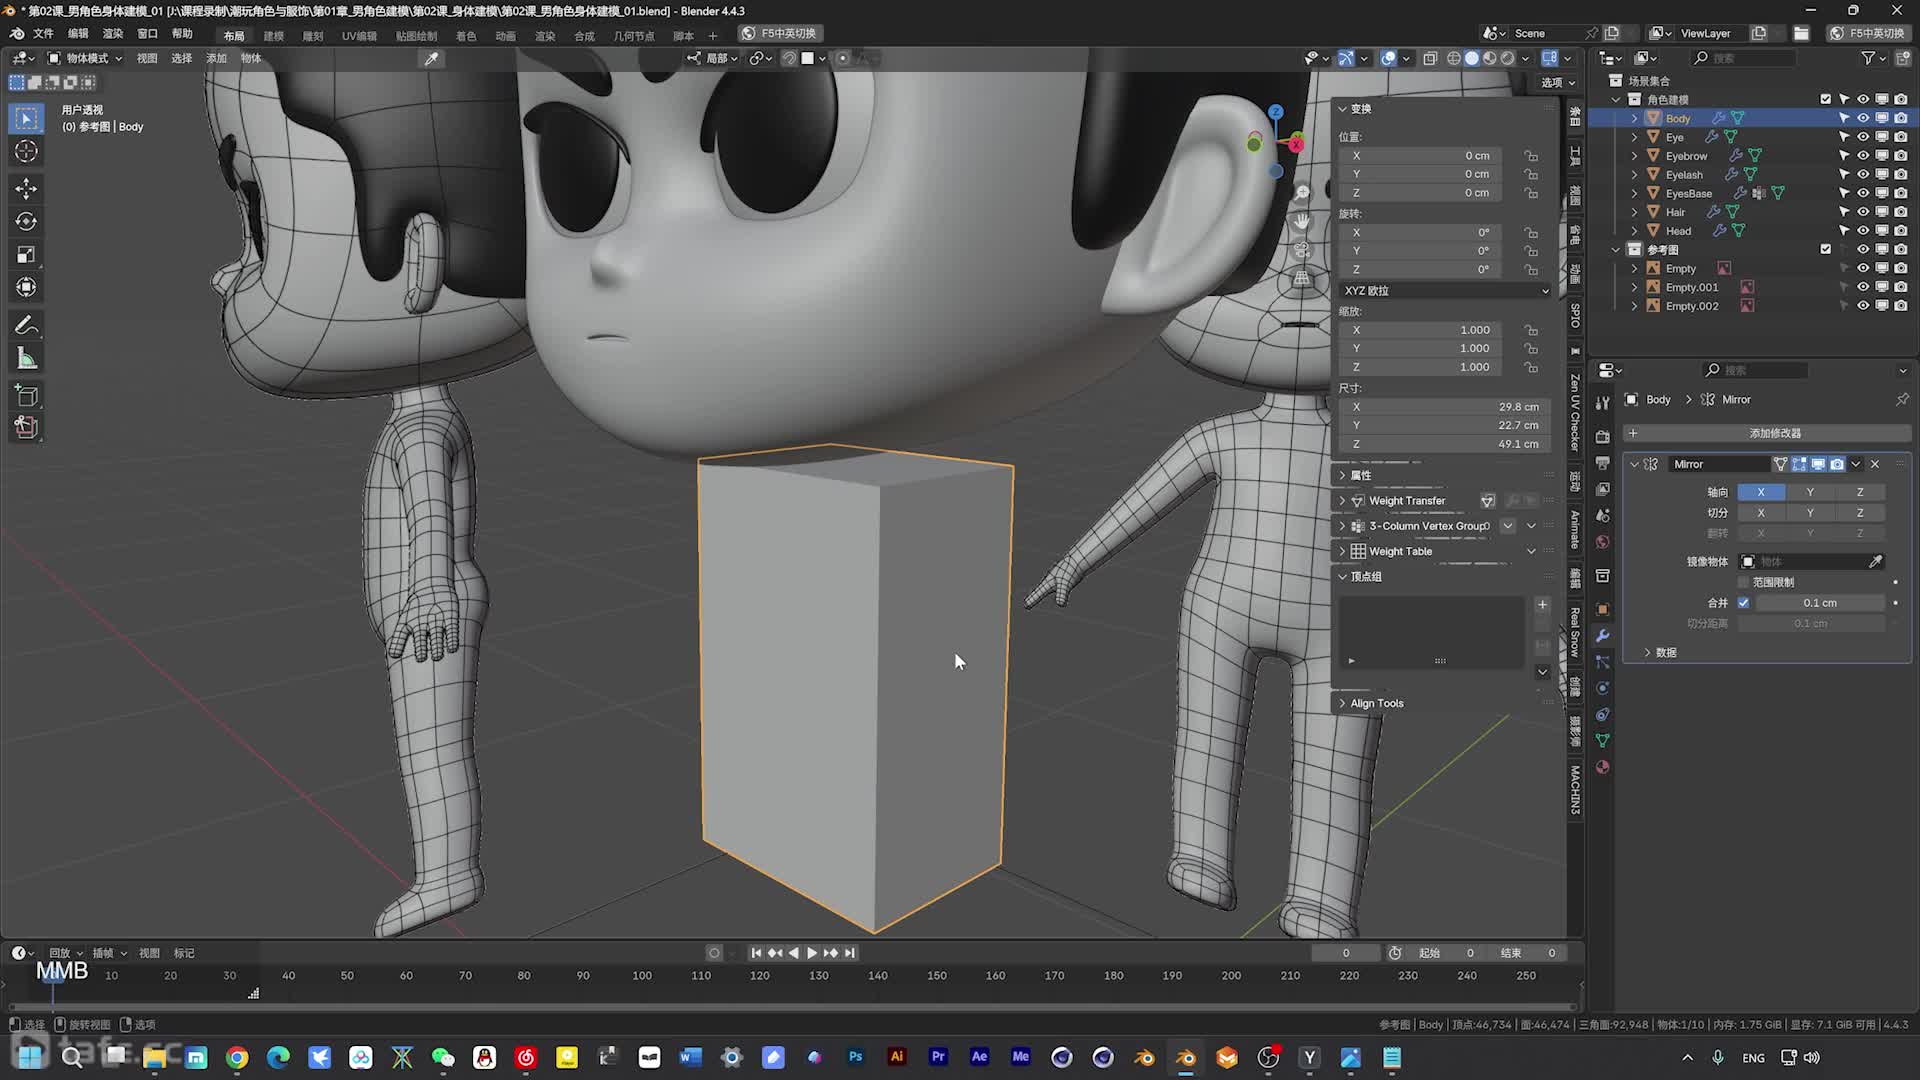Select the Cursor tool in left toolbar

(27, 151)
